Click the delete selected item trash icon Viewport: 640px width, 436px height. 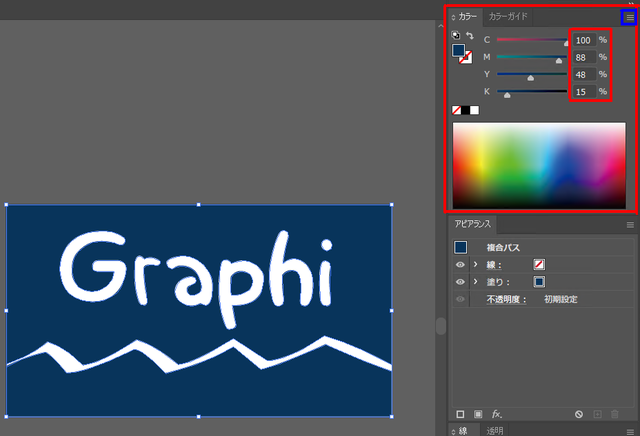[x=615, y=414]
